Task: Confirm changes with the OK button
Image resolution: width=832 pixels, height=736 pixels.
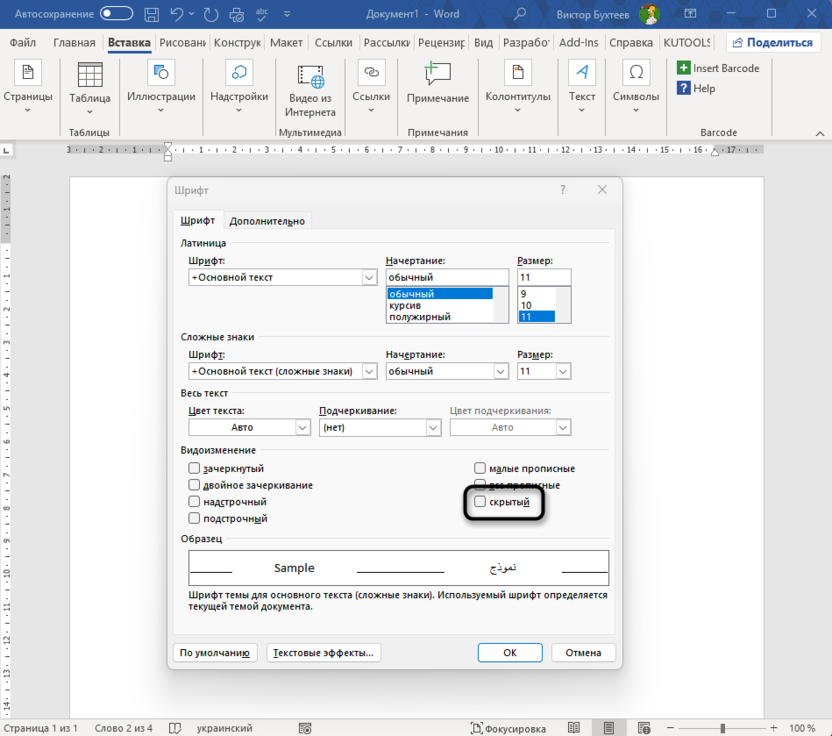Action: pyautogui.click(x=510, y=652)
